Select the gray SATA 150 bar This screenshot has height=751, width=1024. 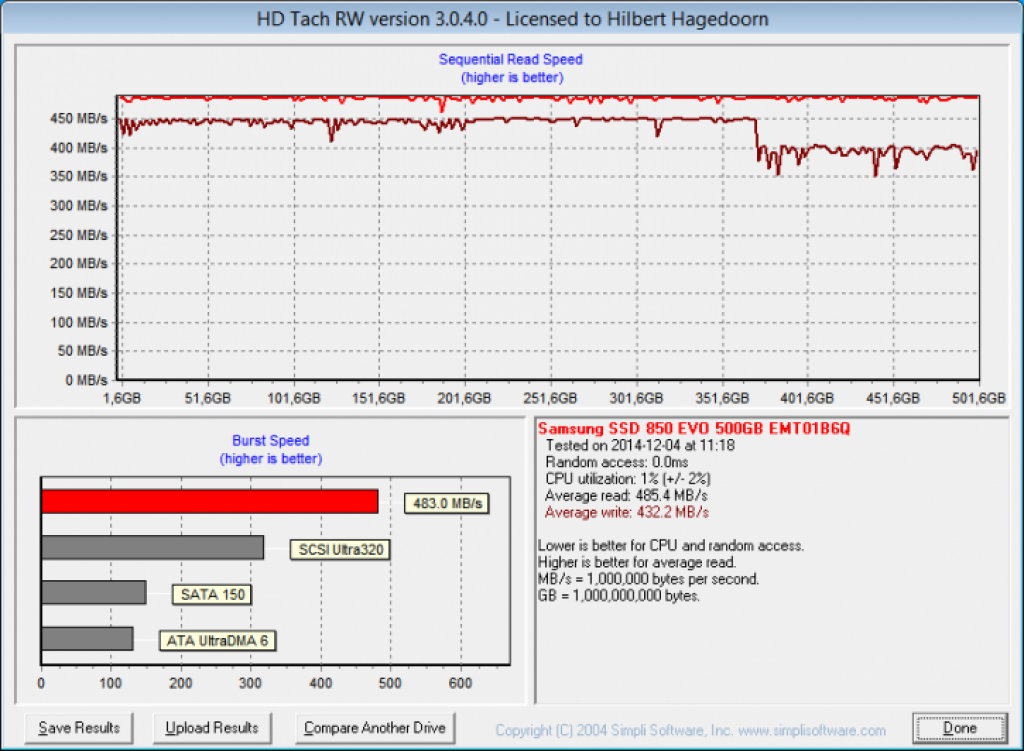[94, 592]
